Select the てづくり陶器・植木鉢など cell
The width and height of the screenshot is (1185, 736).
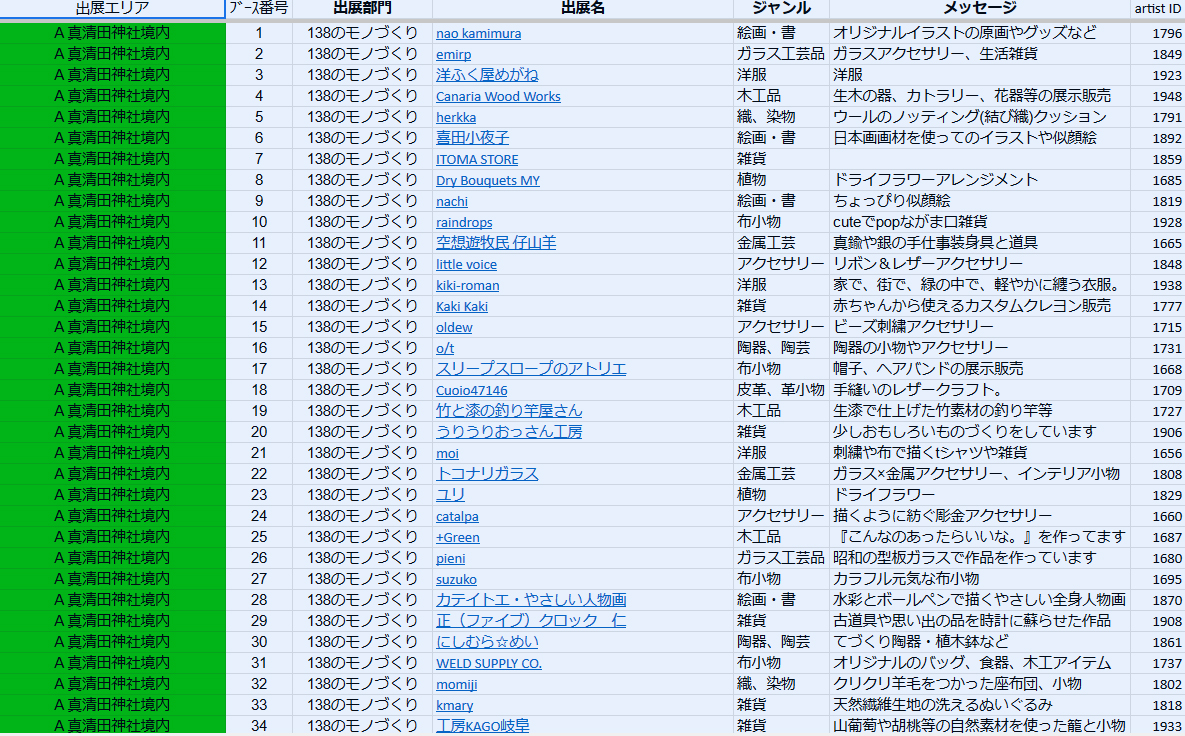coord(979,642)
